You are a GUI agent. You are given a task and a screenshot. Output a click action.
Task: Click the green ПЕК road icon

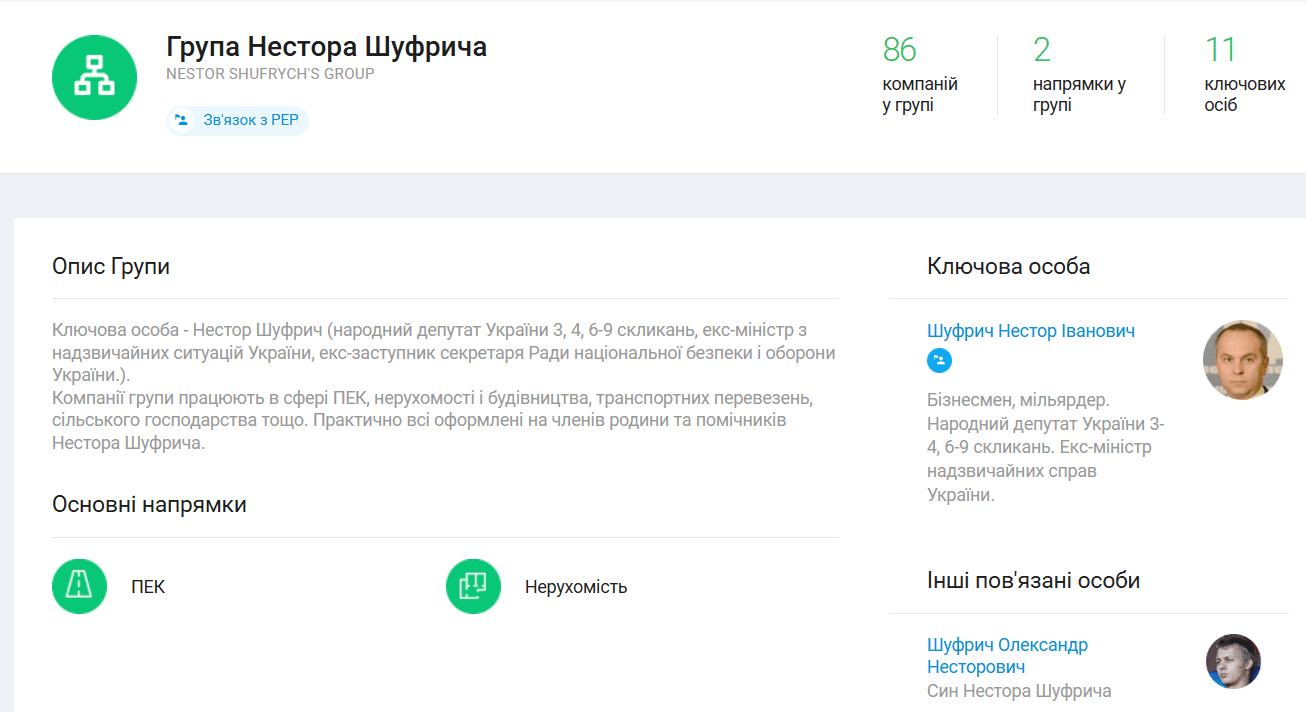tap(79, 586)
